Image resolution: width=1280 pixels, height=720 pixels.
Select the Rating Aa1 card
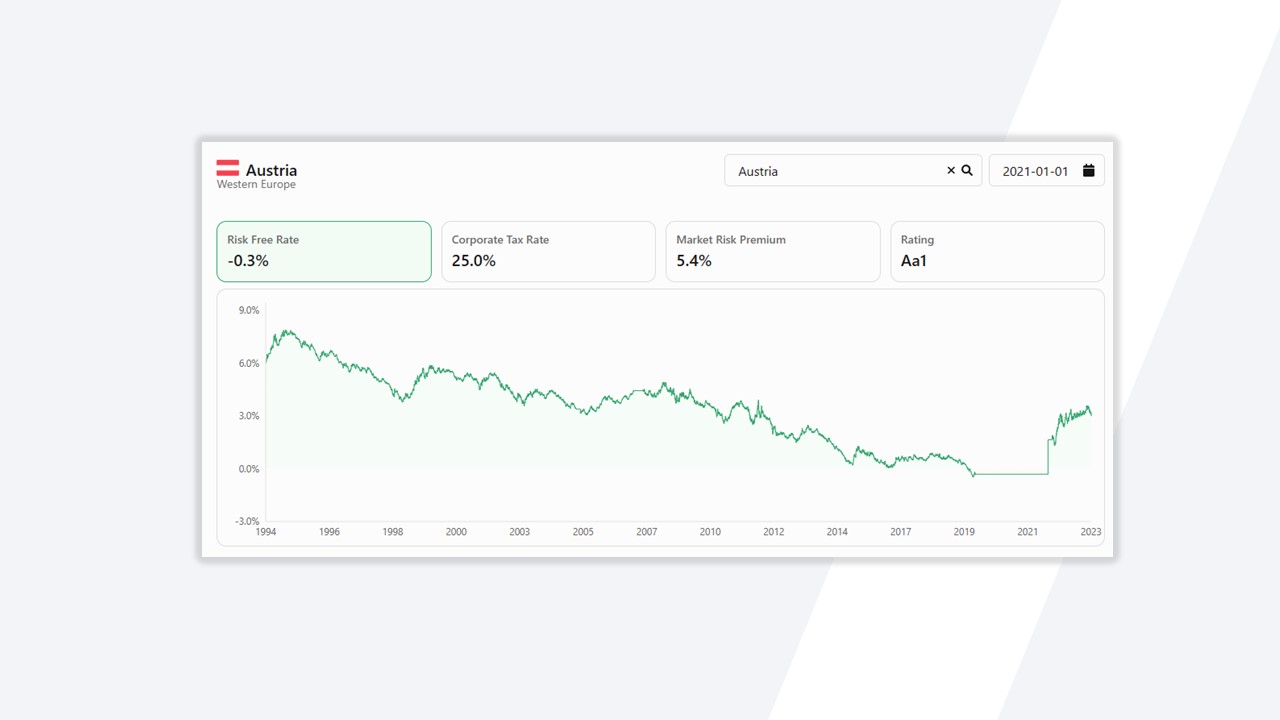tap(997, 251)
